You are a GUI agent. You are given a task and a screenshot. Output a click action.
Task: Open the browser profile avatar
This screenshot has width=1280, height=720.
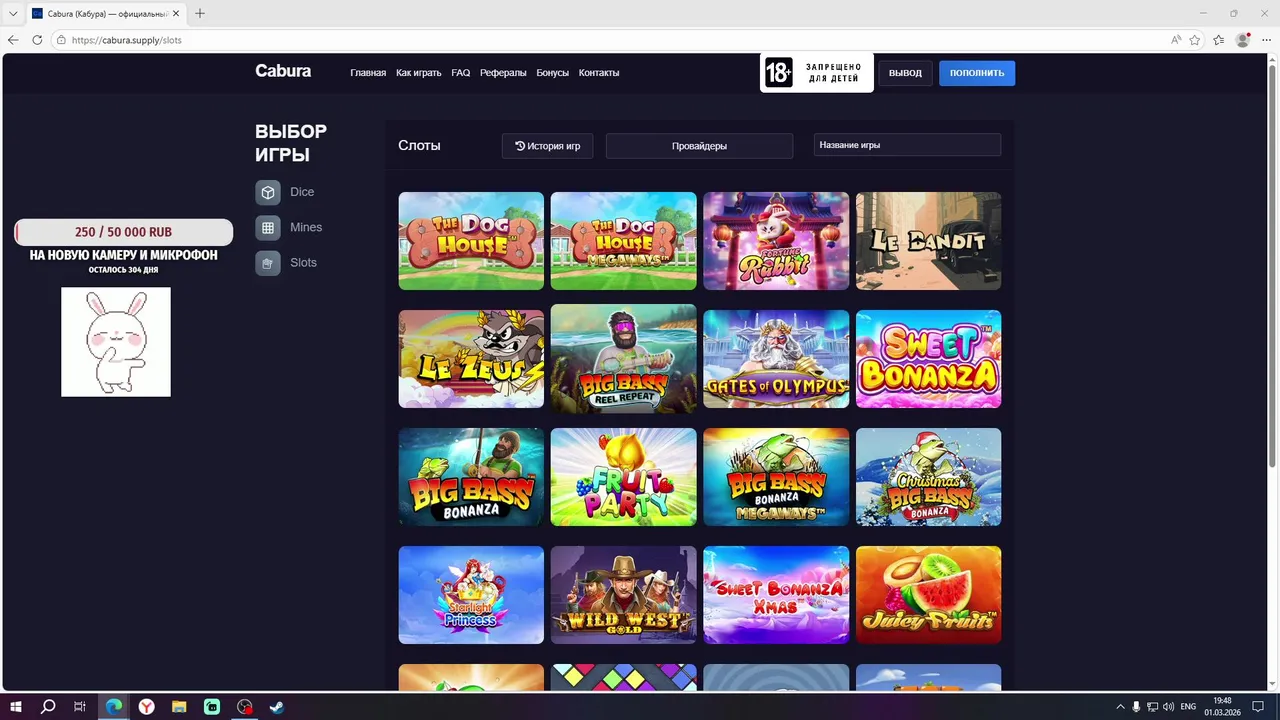pos(1243,40)
